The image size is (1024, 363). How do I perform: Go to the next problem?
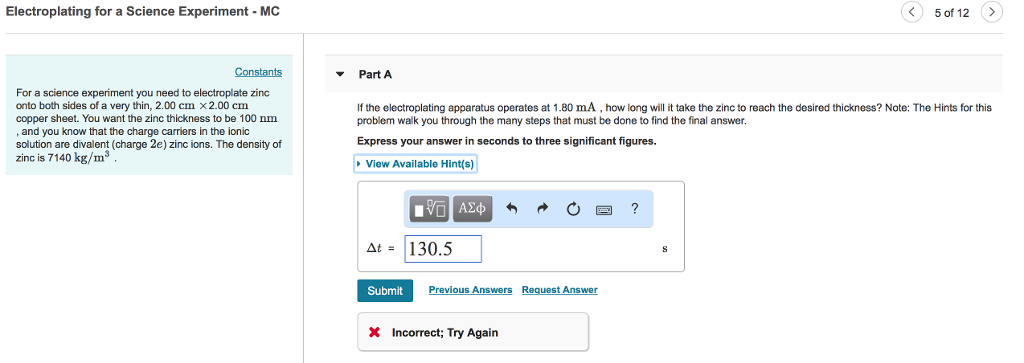pyautogui.click(x=991, y=12)
